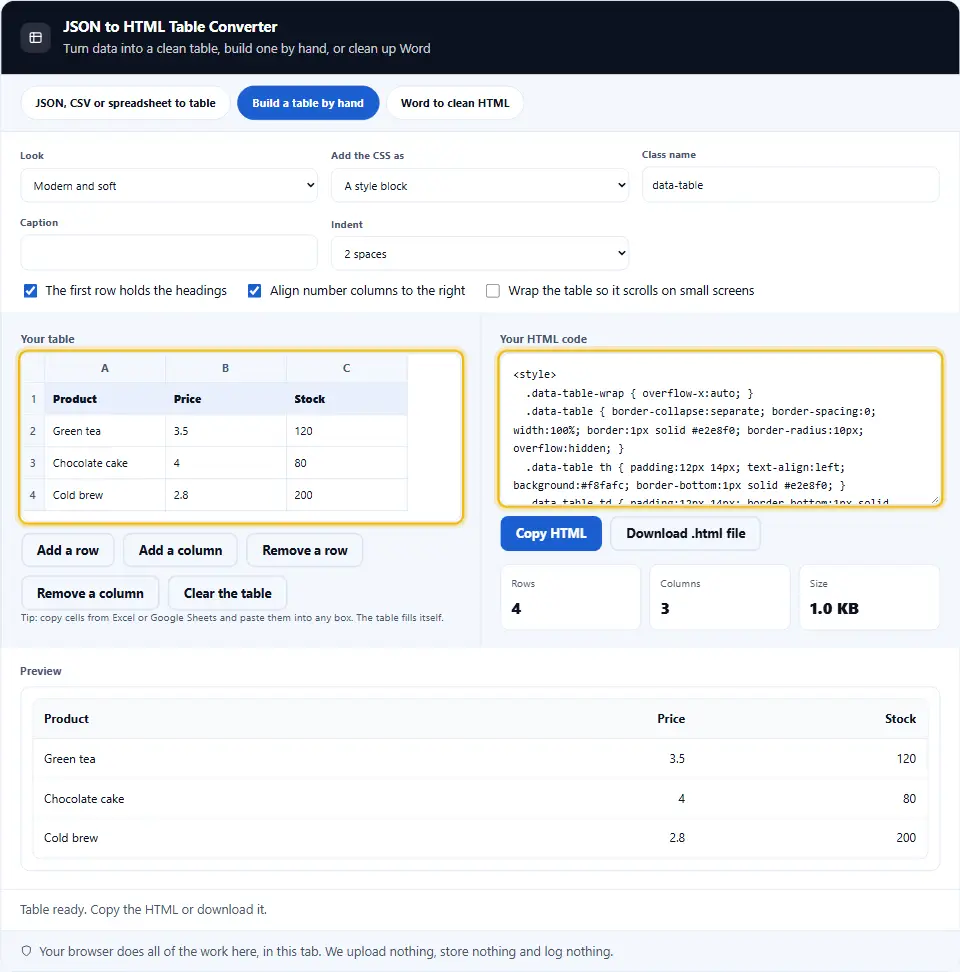This screenshot has width=960, height=972.
Task: Click the 'Remove a column' button
Action: coord(90,593)
